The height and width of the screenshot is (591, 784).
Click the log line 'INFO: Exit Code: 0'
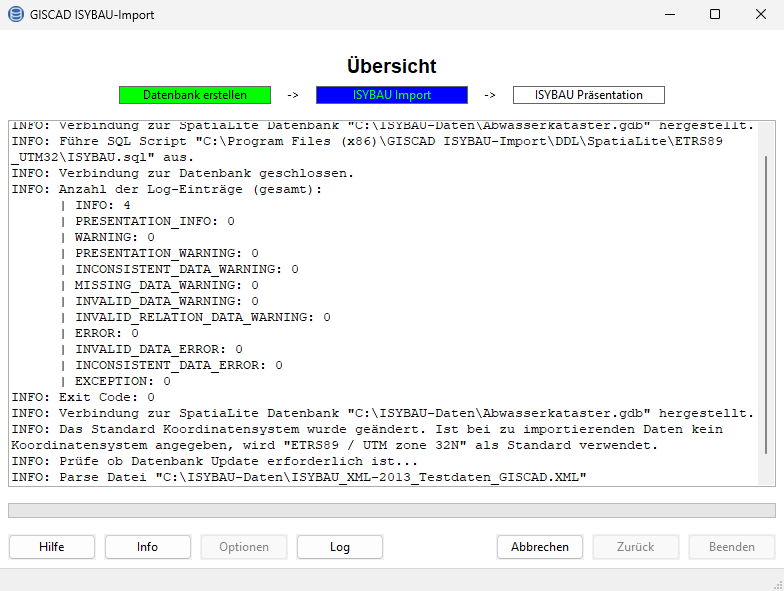coord(83,397)
